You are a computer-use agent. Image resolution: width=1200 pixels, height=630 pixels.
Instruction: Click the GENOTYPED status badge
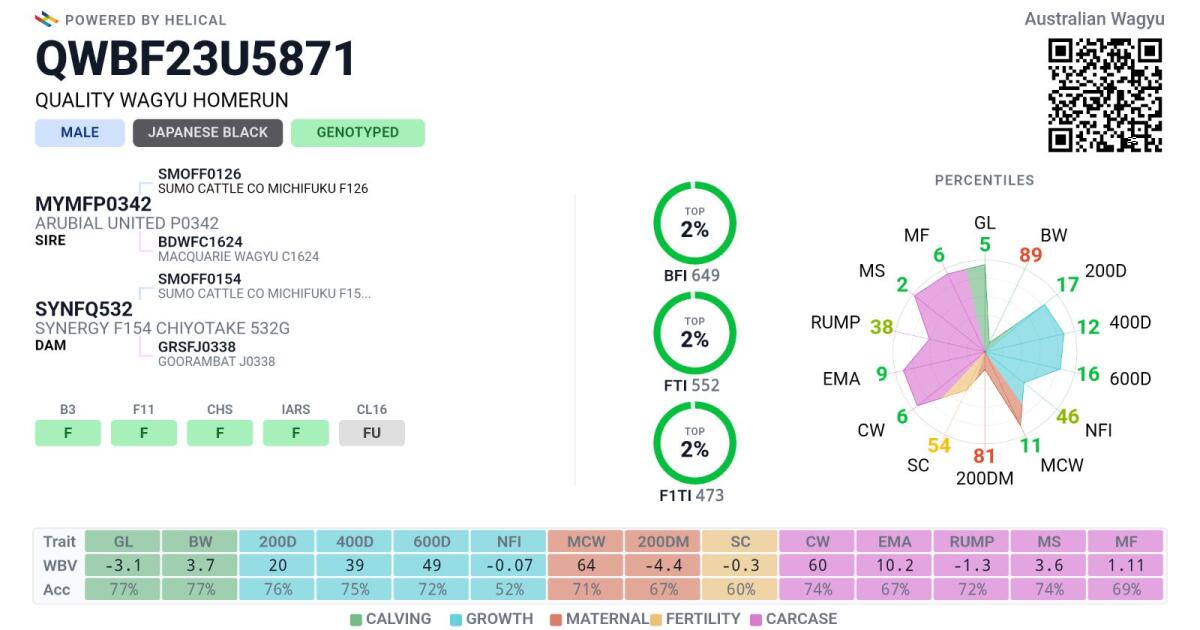pyautogui.click(x=358, y=133)
